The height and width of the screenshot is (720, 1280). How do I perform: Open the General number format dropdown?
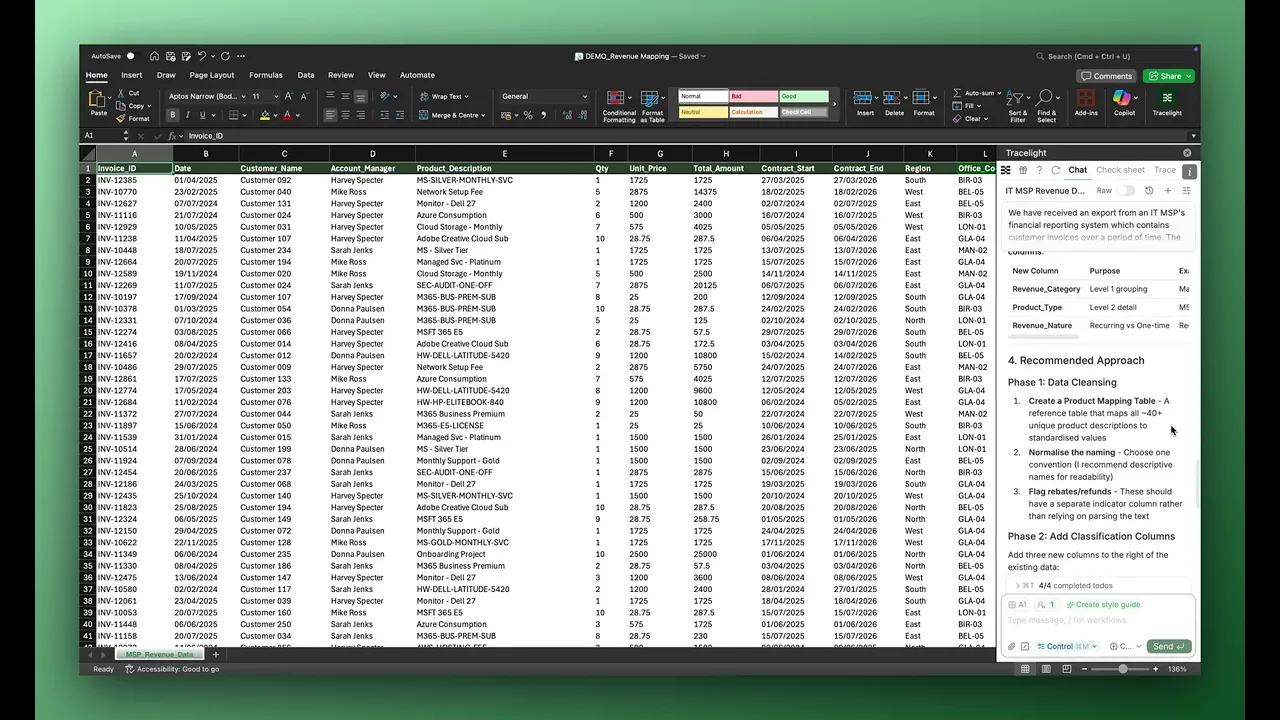pyautogui.click(x=585, y=96)
